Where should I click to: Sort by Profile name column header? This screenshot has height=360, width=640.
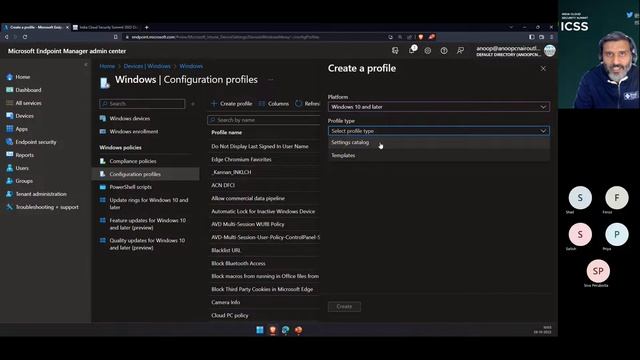coord(227,133)
